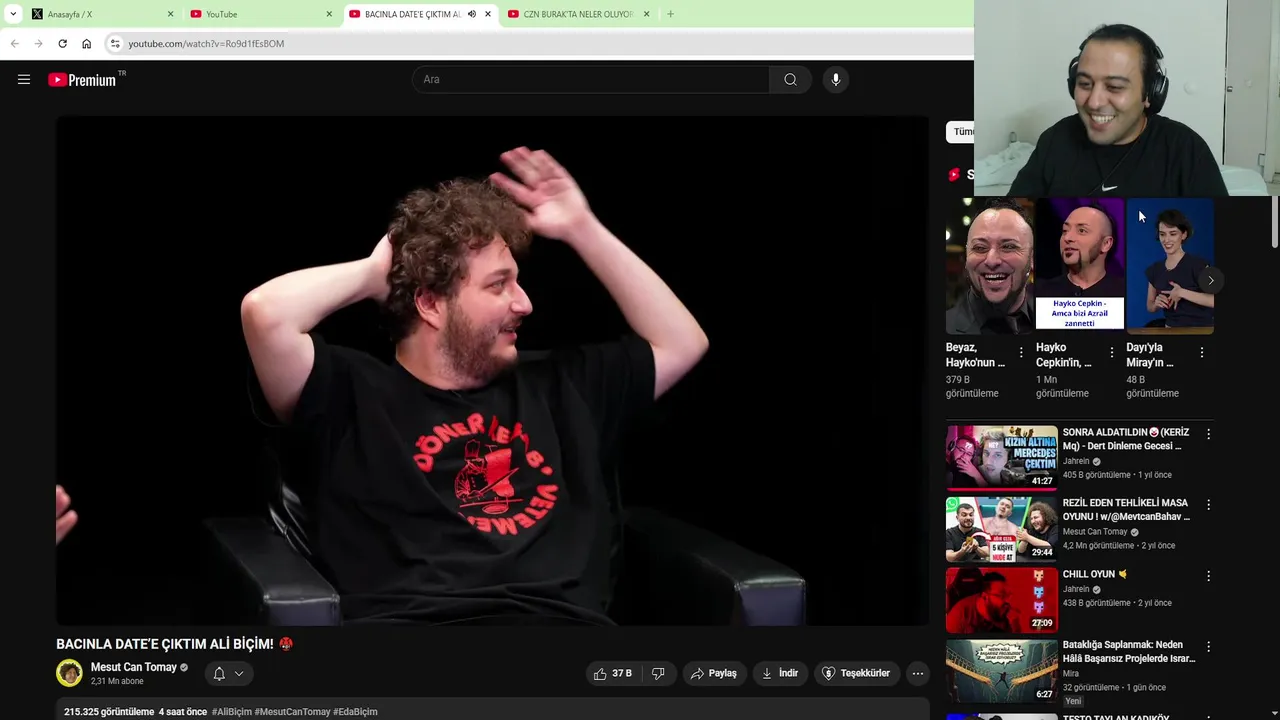This screenshot has height=720, width=1280.
Task: Reload the page with browser refresh icon
Action: pos(62,44)
